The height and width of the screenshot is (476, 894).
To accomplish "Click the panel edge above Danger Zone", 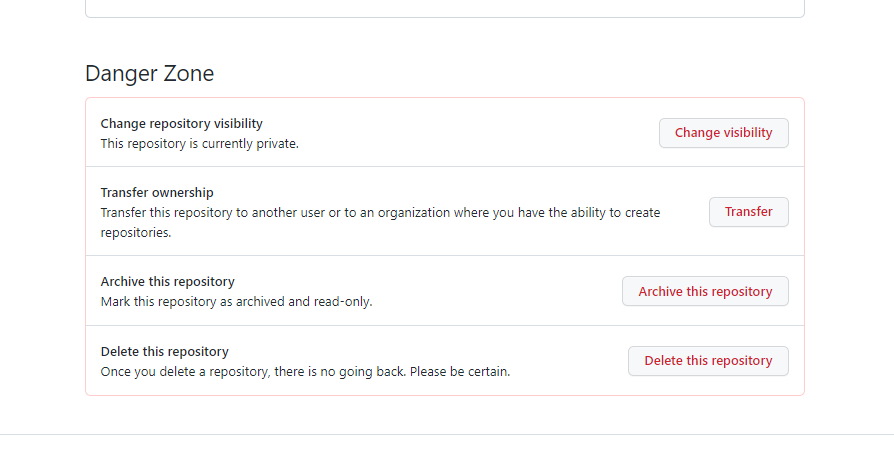I will (444, 17).
